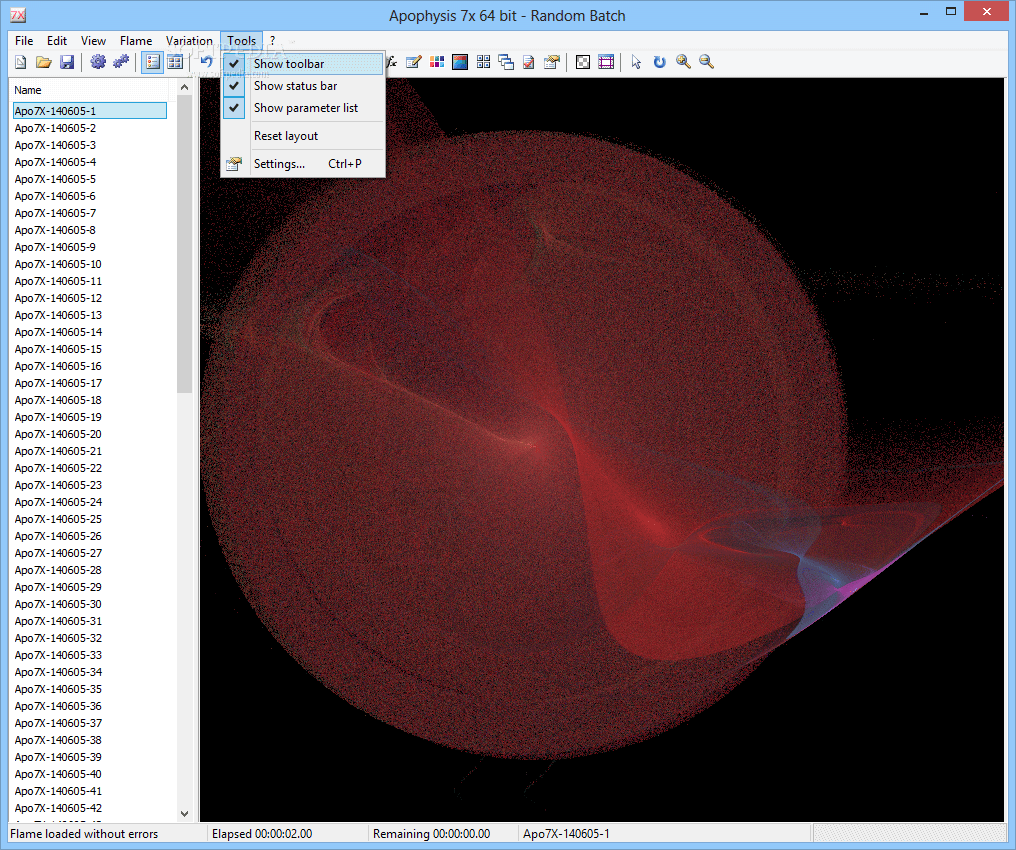Open image size overlapping windows icon
This screenshot has height=850, width=1016.
point(506,62)
